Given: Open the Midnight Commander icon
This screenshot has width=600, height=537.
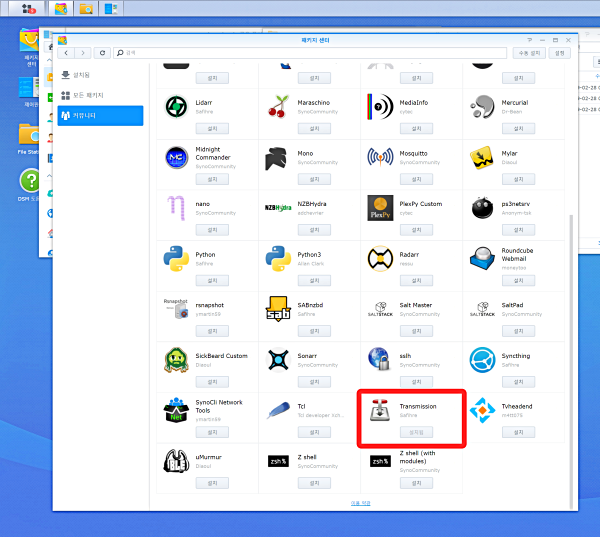Looking at the screenshot, I should tap(176, 157).
